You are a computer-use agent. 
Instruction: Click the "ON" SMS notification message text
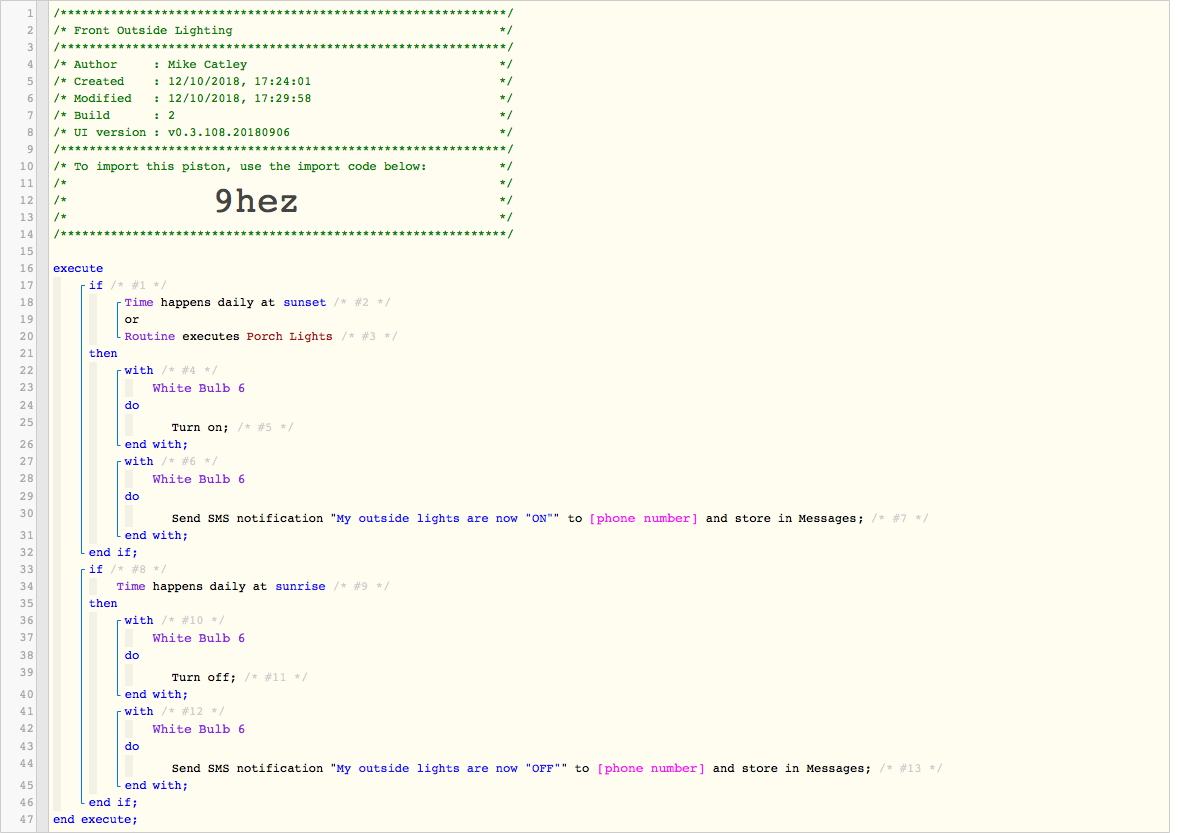click(445, 518)
